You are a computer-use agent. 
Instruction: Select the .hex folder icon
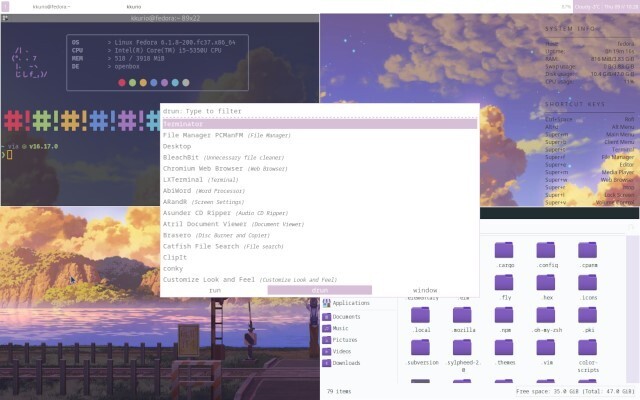click(546, 282)
